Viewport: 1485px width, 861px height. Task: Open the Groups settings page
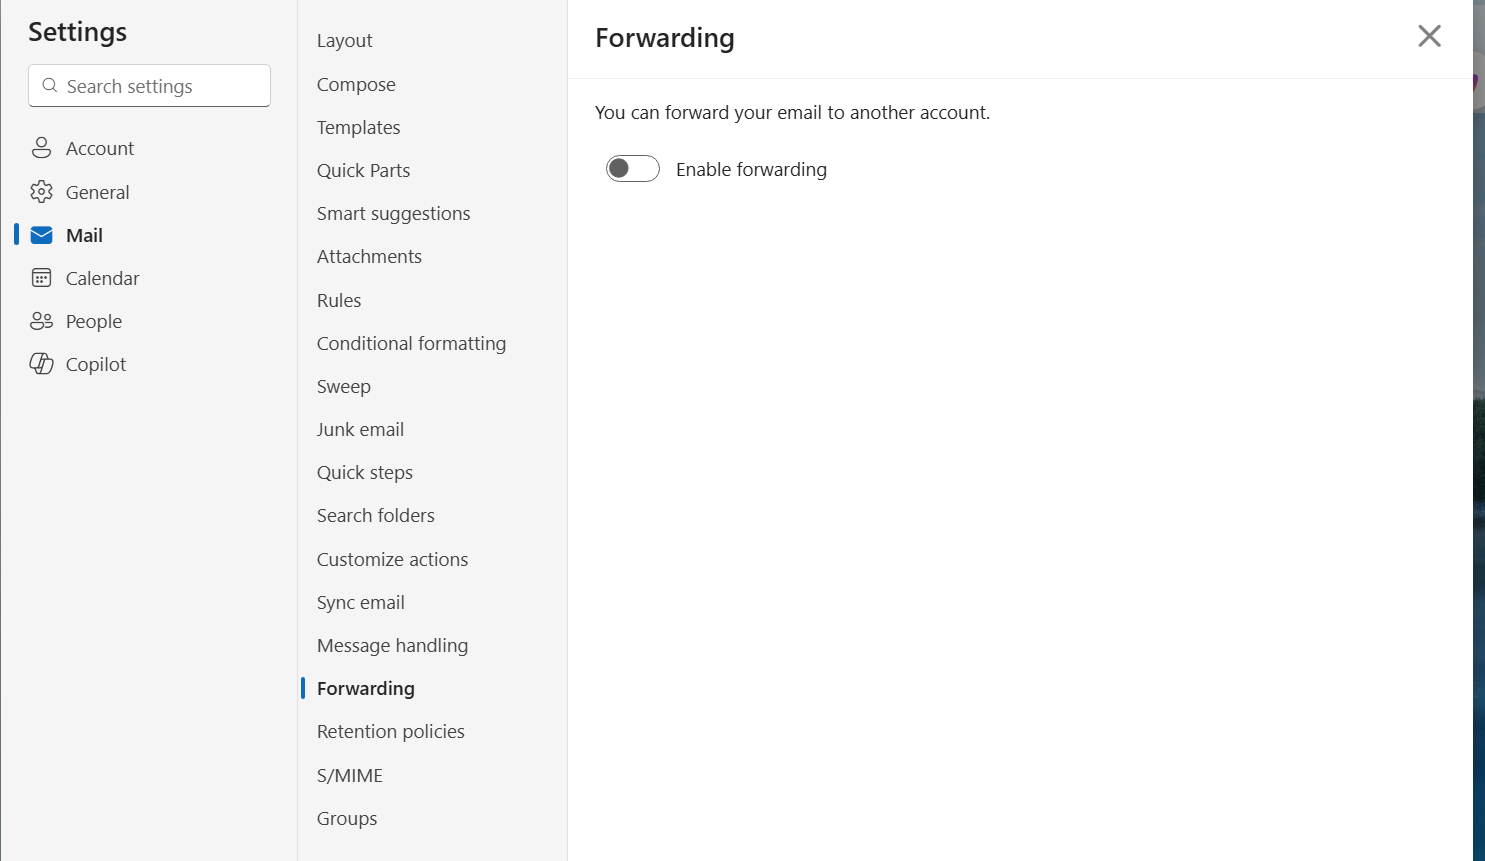tap(347, 818)
